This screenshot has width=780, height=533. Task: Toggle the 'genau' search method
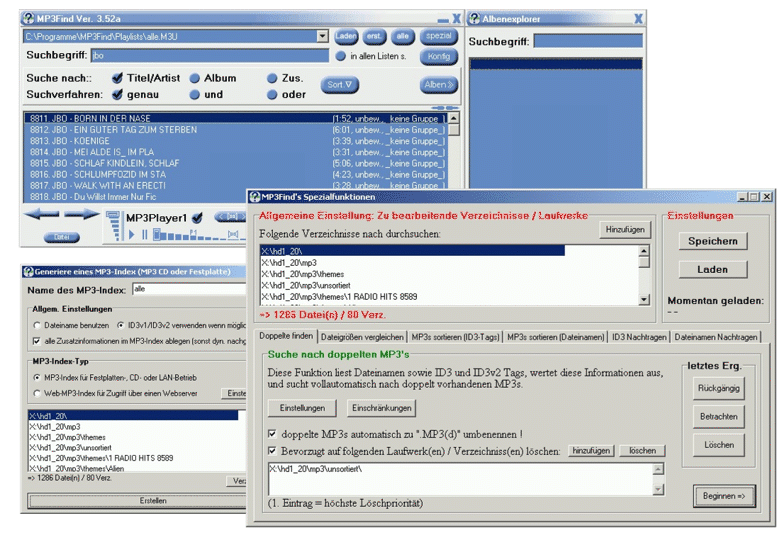pos(117,95)
